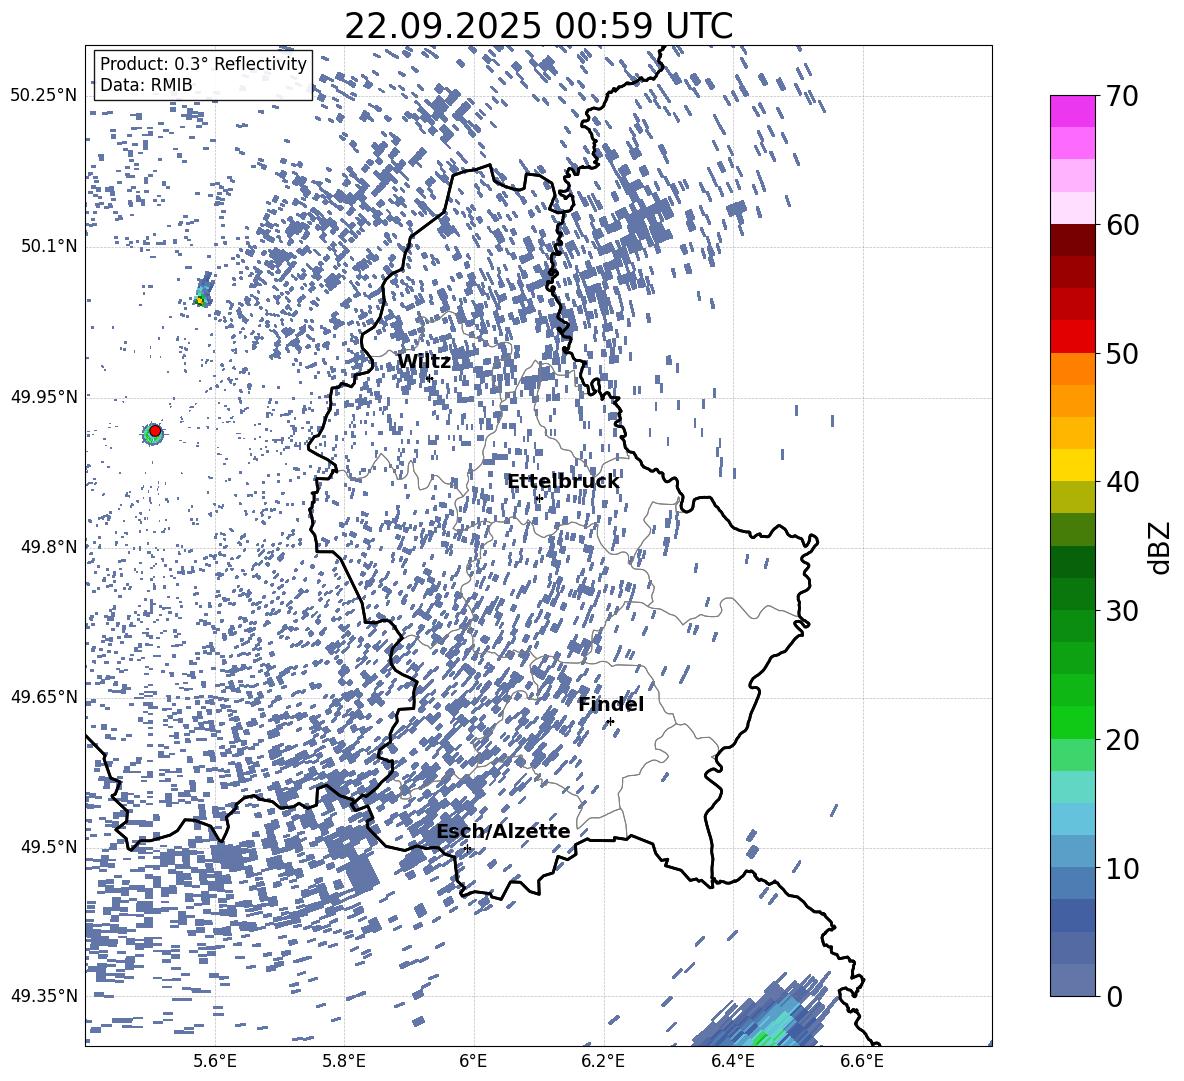Click the 5.8°E longitude label
The image size is (1184, 1081).
point(344,1061)
